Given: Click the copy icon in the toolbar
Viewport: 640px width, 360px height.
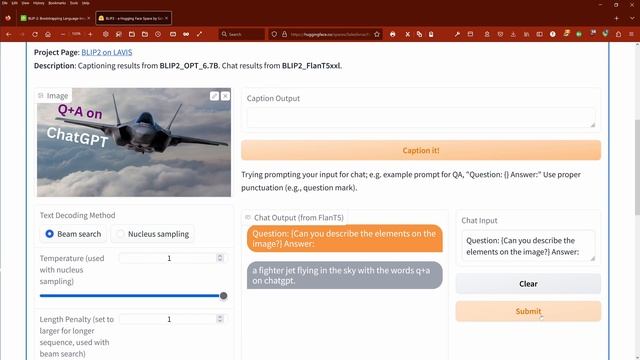Looking at the screenshot, I should (x=419, y=34).
